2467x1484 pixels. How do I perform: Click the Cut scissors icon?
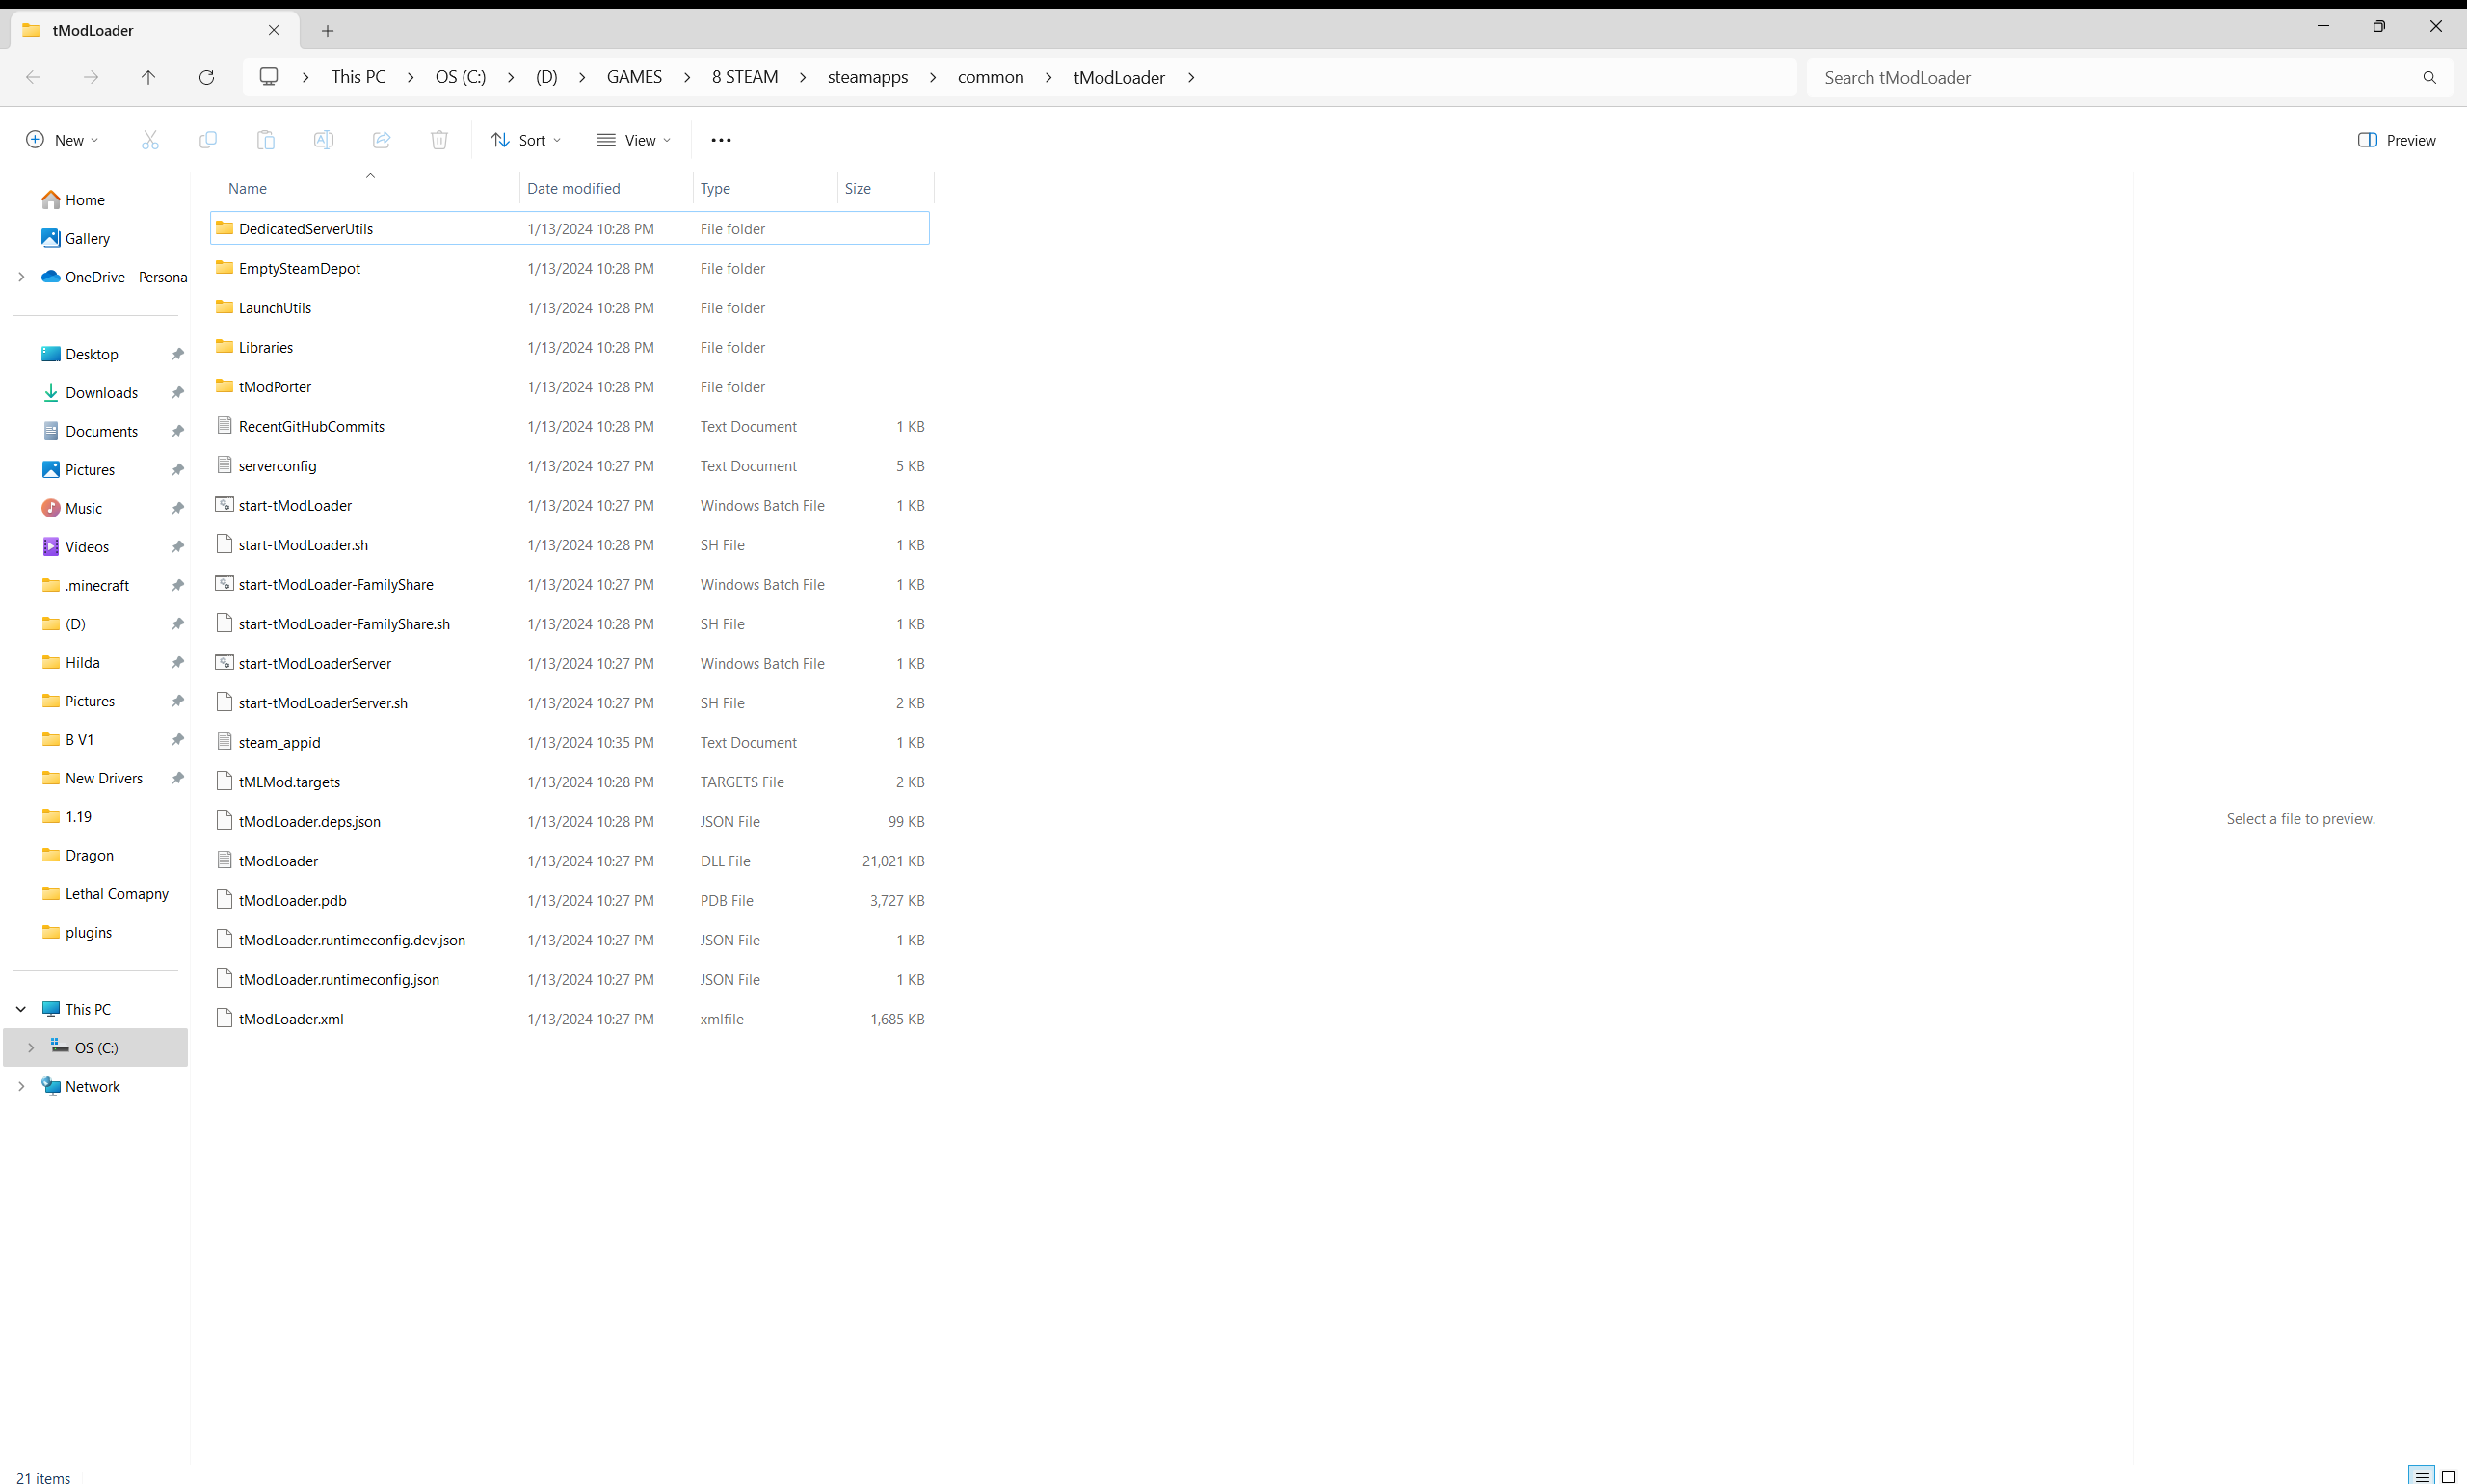[x=150, y=140]
